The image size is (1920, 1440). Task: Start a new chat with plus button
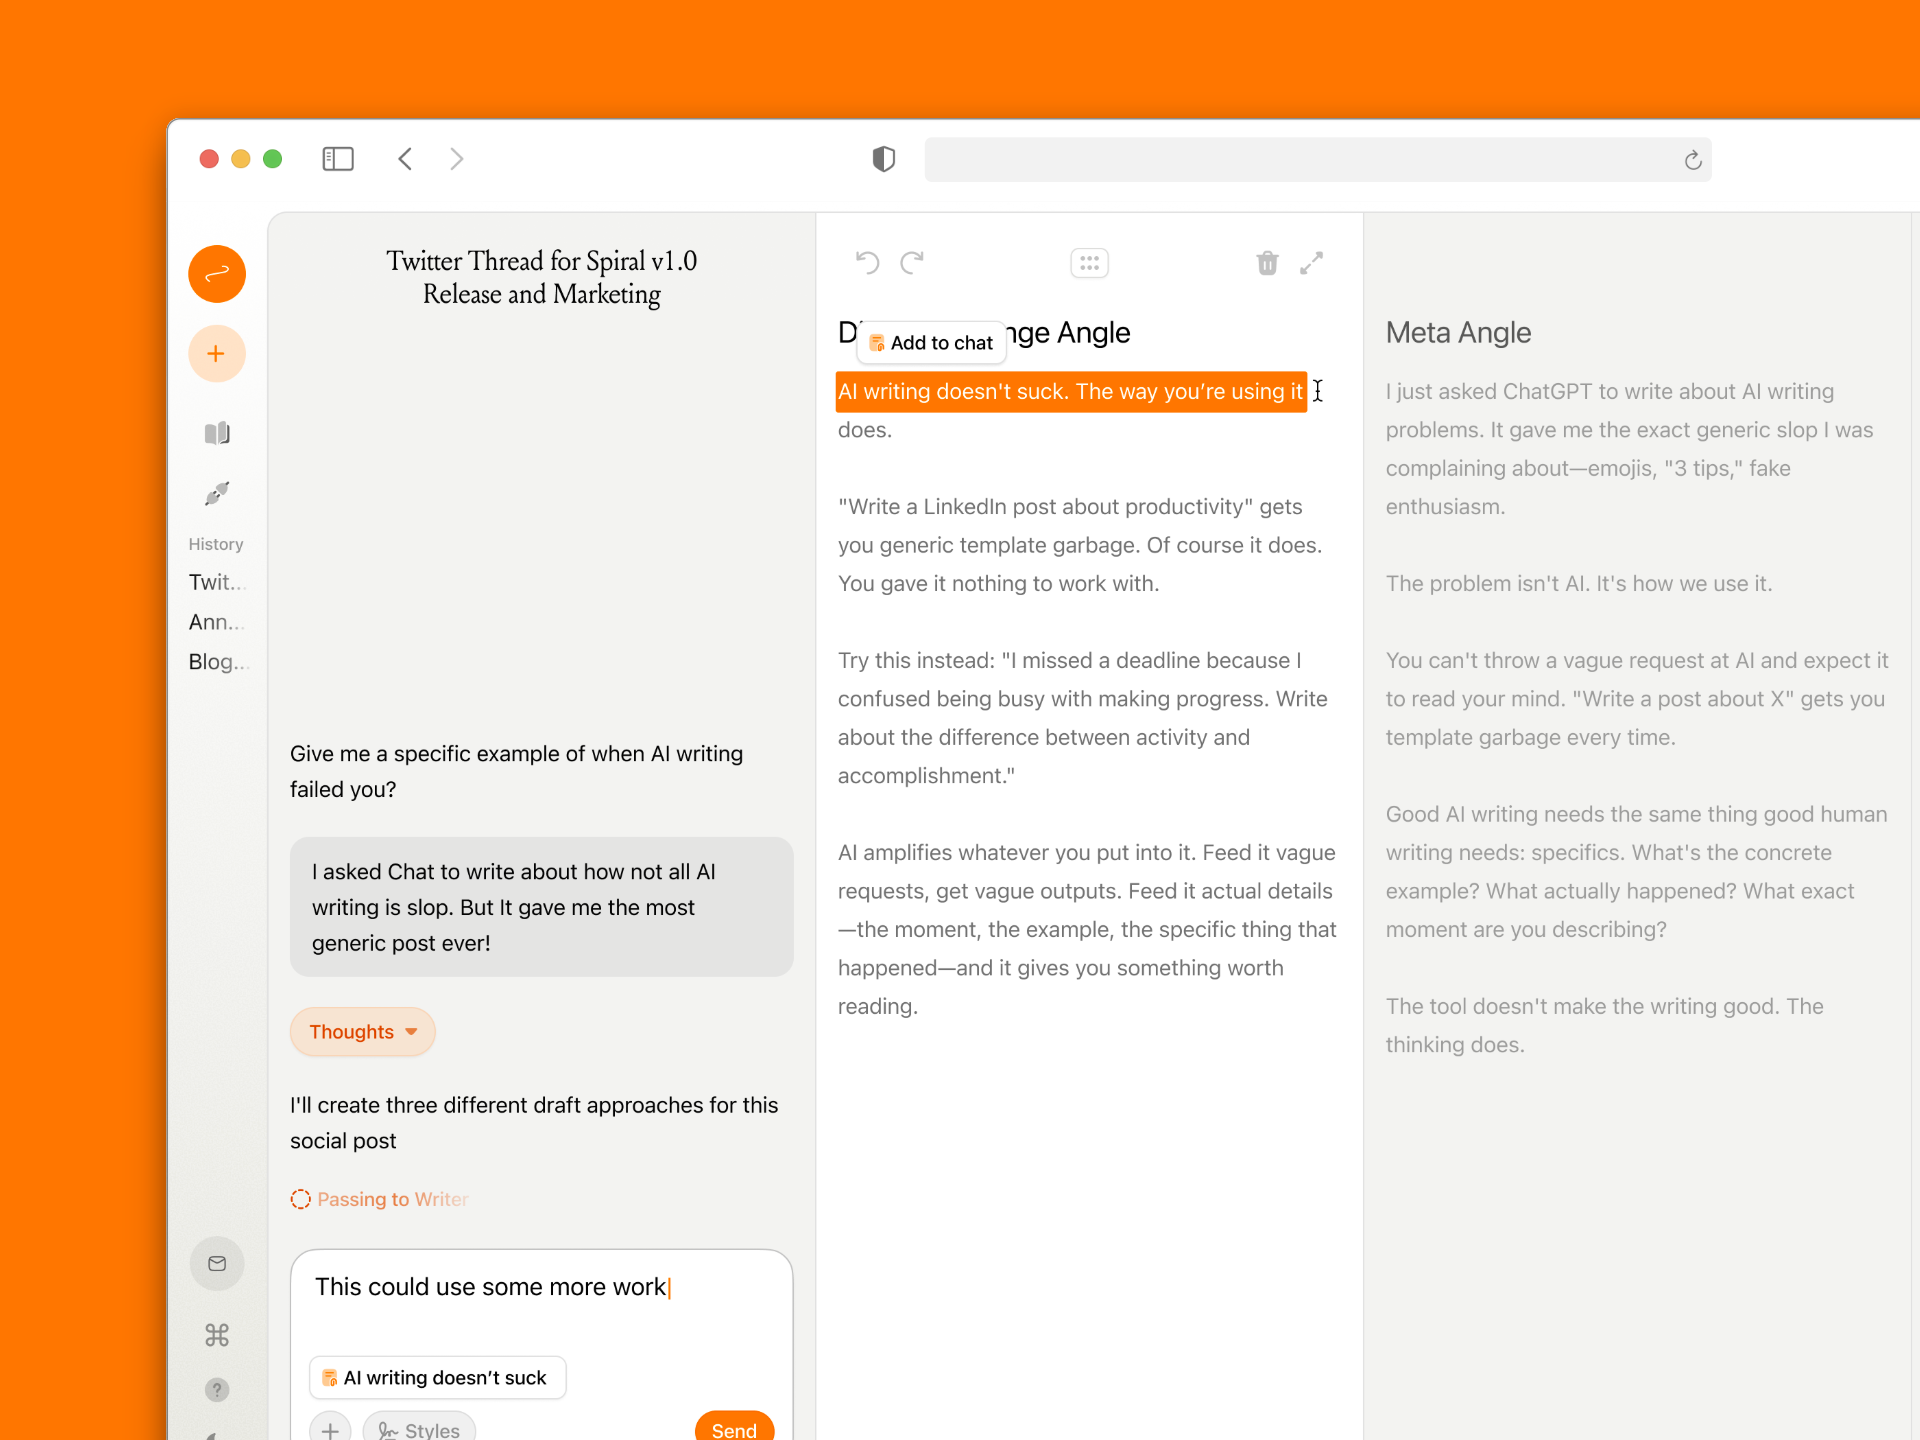pos(216,354)
